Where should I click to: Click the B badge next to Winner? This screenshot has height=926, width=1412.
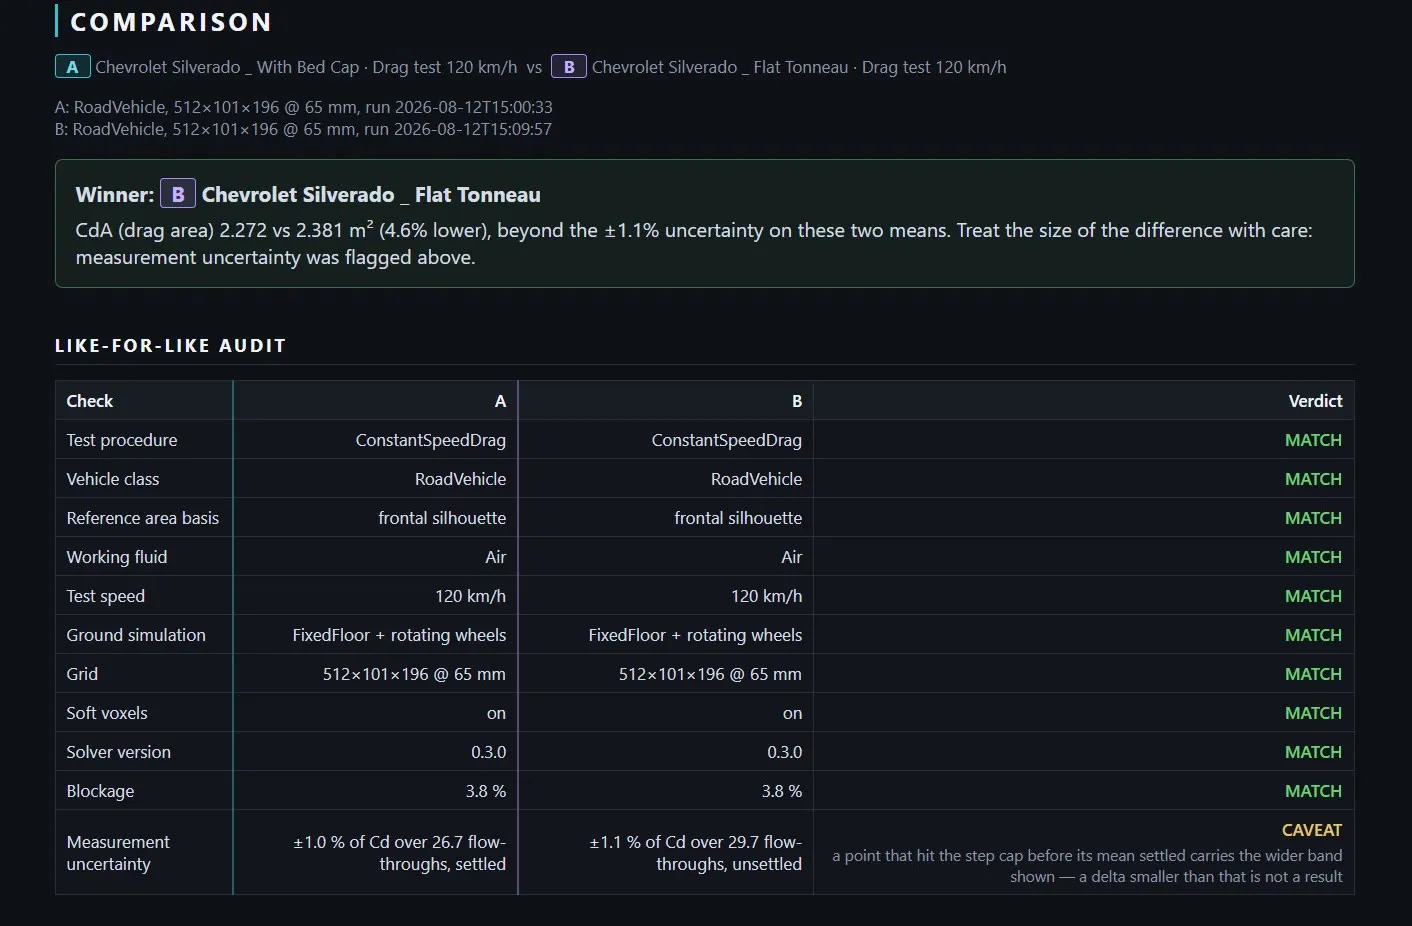coord(178,194)
